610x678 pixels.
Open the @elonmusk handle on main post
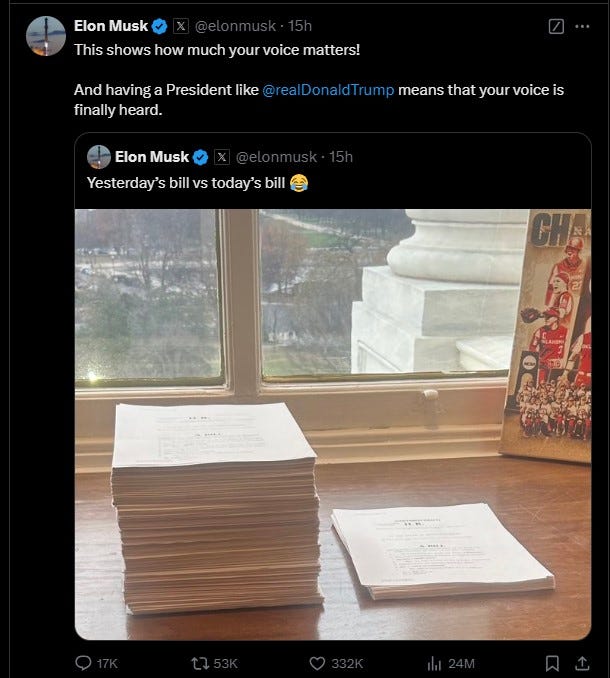(235, 26)
